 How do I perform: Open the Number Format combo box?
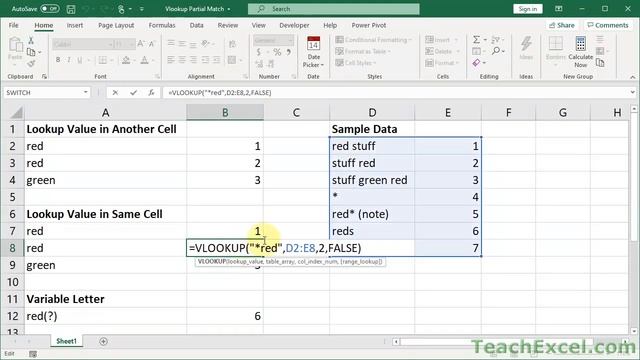pos(273,40)
